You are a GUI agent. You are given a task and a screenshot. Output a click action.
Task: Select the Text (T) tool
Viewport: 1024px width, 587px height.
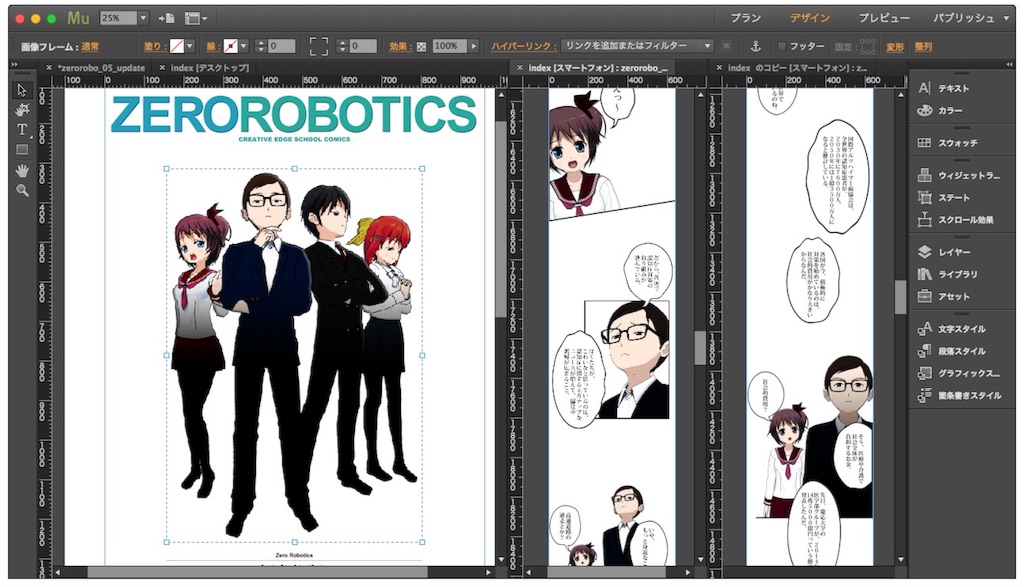(22, 129)
